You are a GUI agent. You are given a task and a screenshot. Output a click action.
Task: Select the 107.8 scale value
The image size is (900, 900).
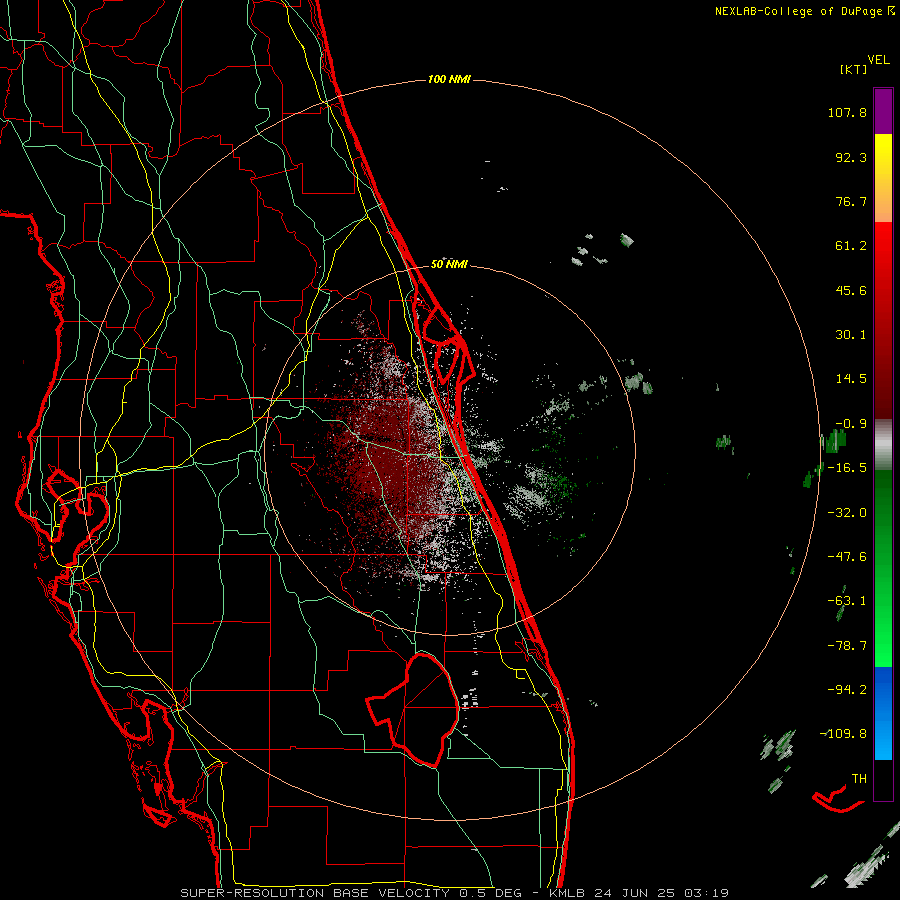[847, 112]
